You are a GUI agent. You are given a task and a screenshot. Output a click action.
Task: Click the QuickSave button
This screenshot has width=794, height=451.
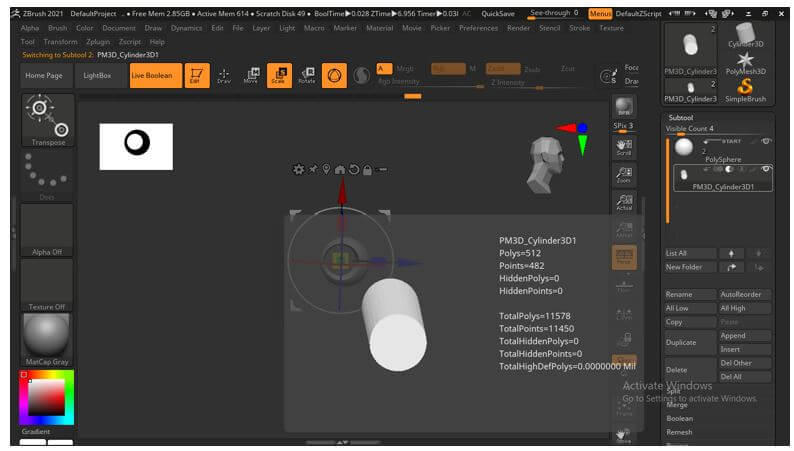498,14
